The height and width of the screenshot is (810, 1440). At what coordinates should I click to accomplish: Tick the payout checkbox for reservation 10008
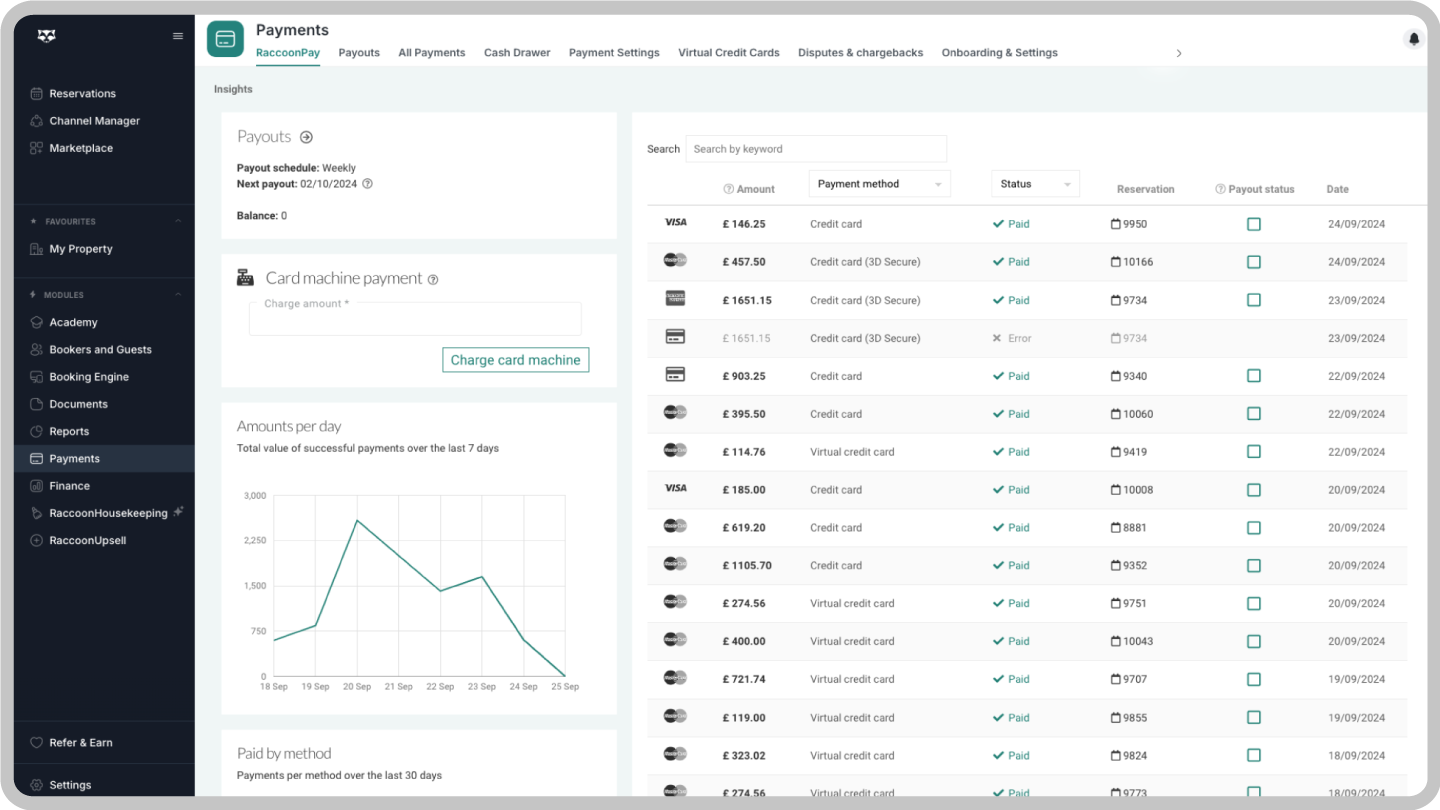[x=1254, y=490]
